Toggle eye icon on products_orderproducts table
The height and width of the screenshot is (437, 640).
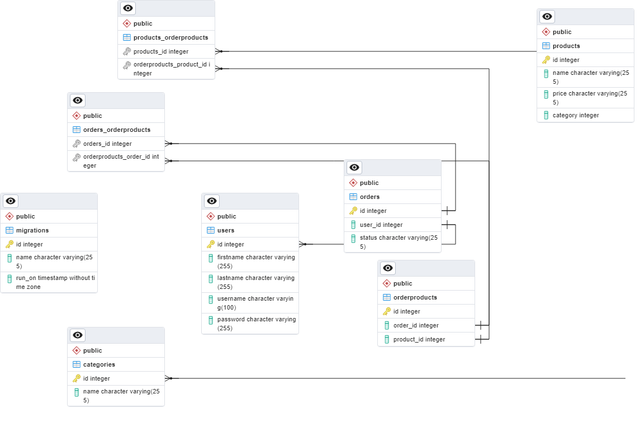[128, 8]
